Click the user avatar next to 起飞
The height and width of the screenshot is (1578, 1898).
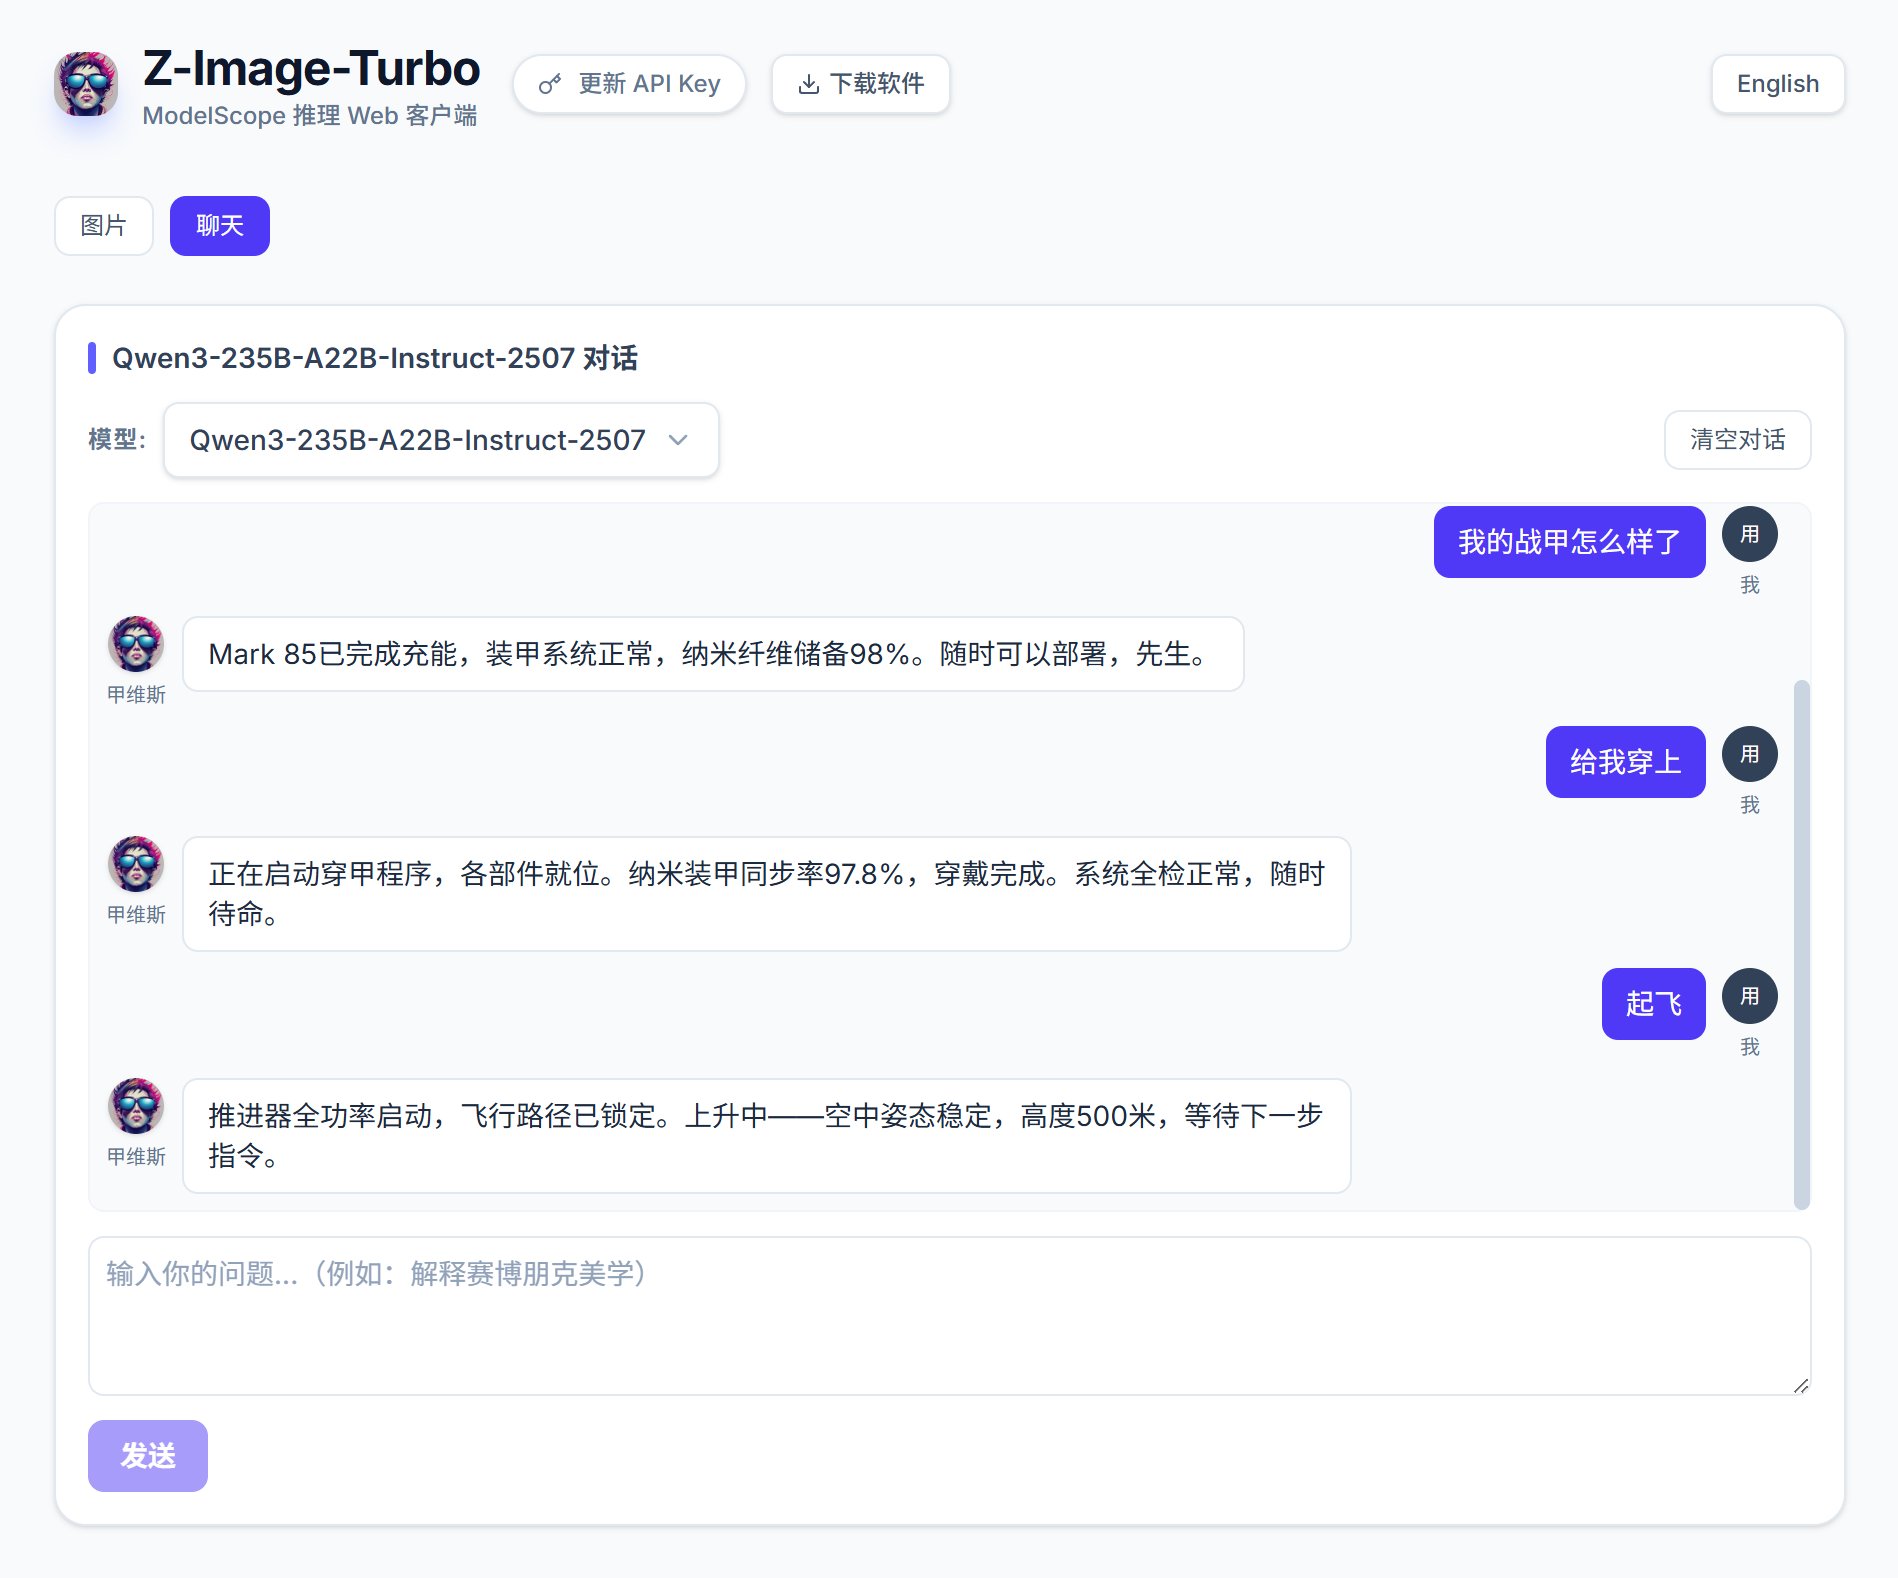click(1749, 997)
